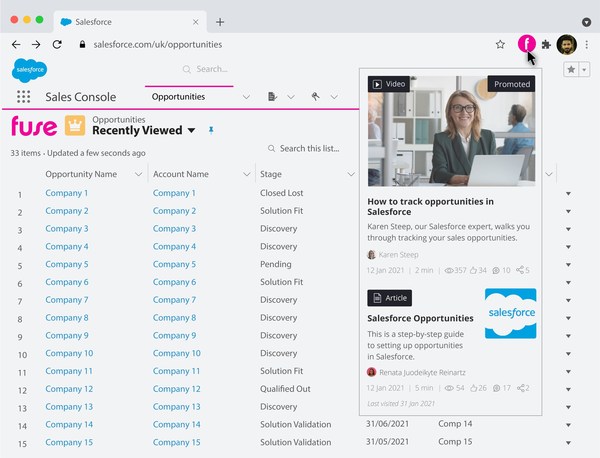Open the Article type badge

point(390,298)
